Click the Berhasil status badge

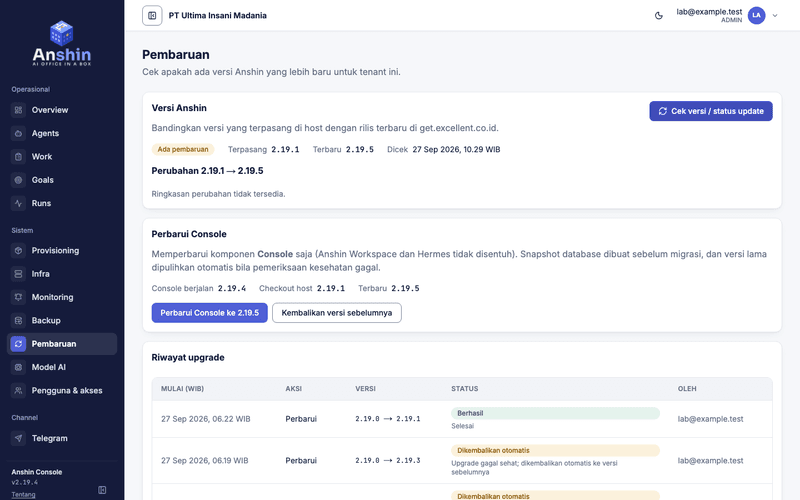pyautogui.click(x=555, y=413)
